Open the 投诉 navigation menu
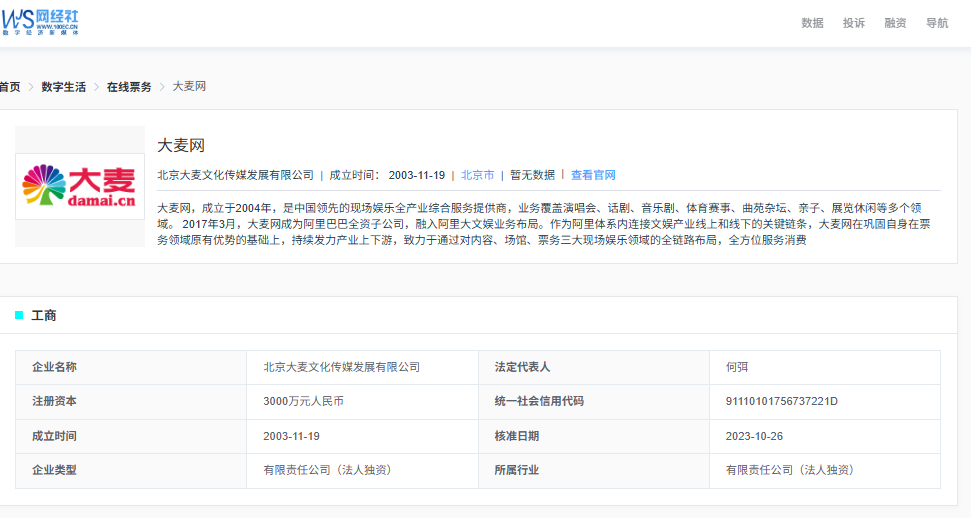This screenshot has height=518, width=971. 853,23
